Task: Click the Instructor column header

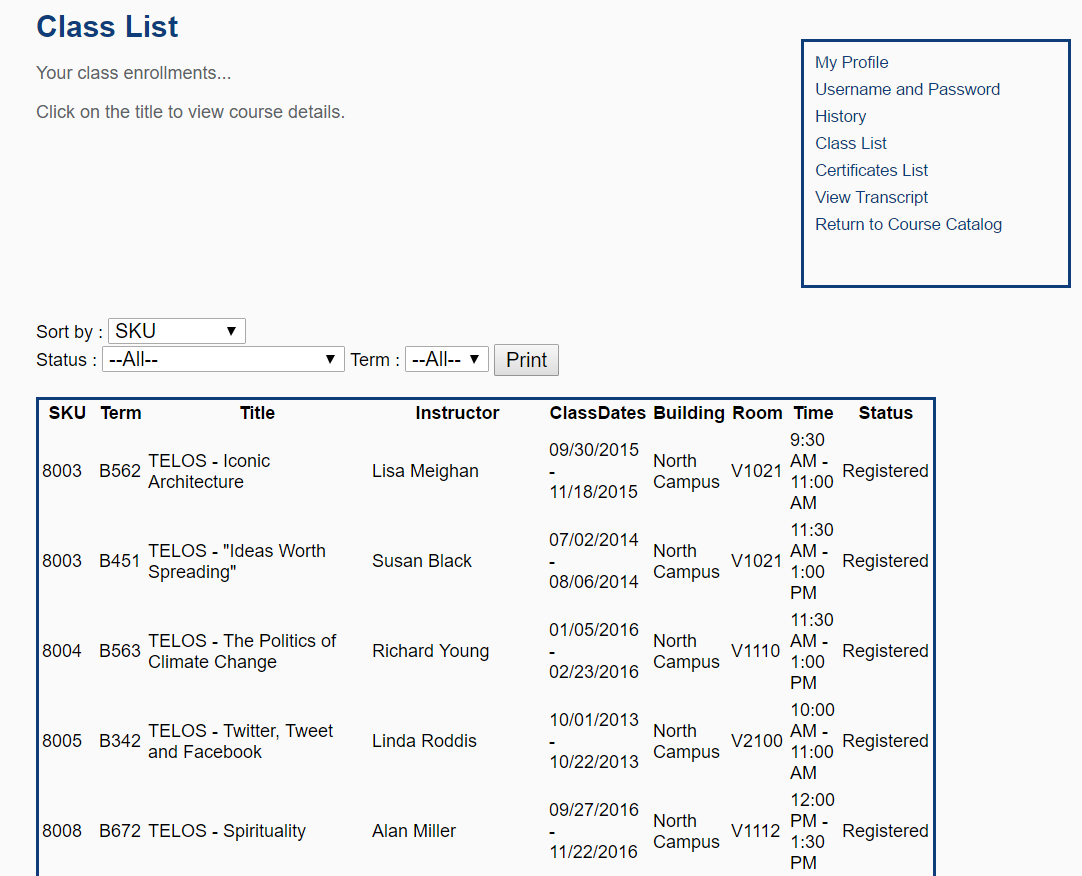Action: (x=457, y=413)
